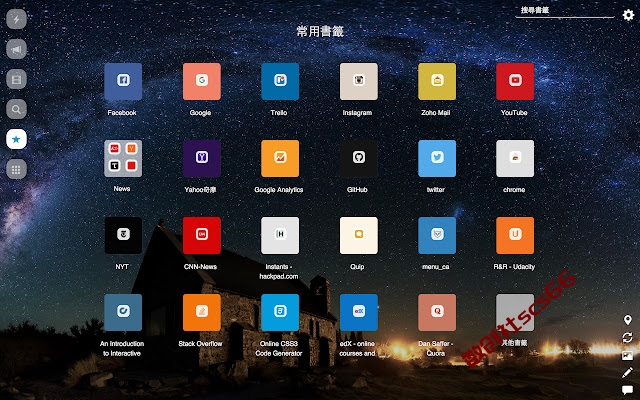Open the Yahoo奇摩 bookmark tile

[202, 158]
